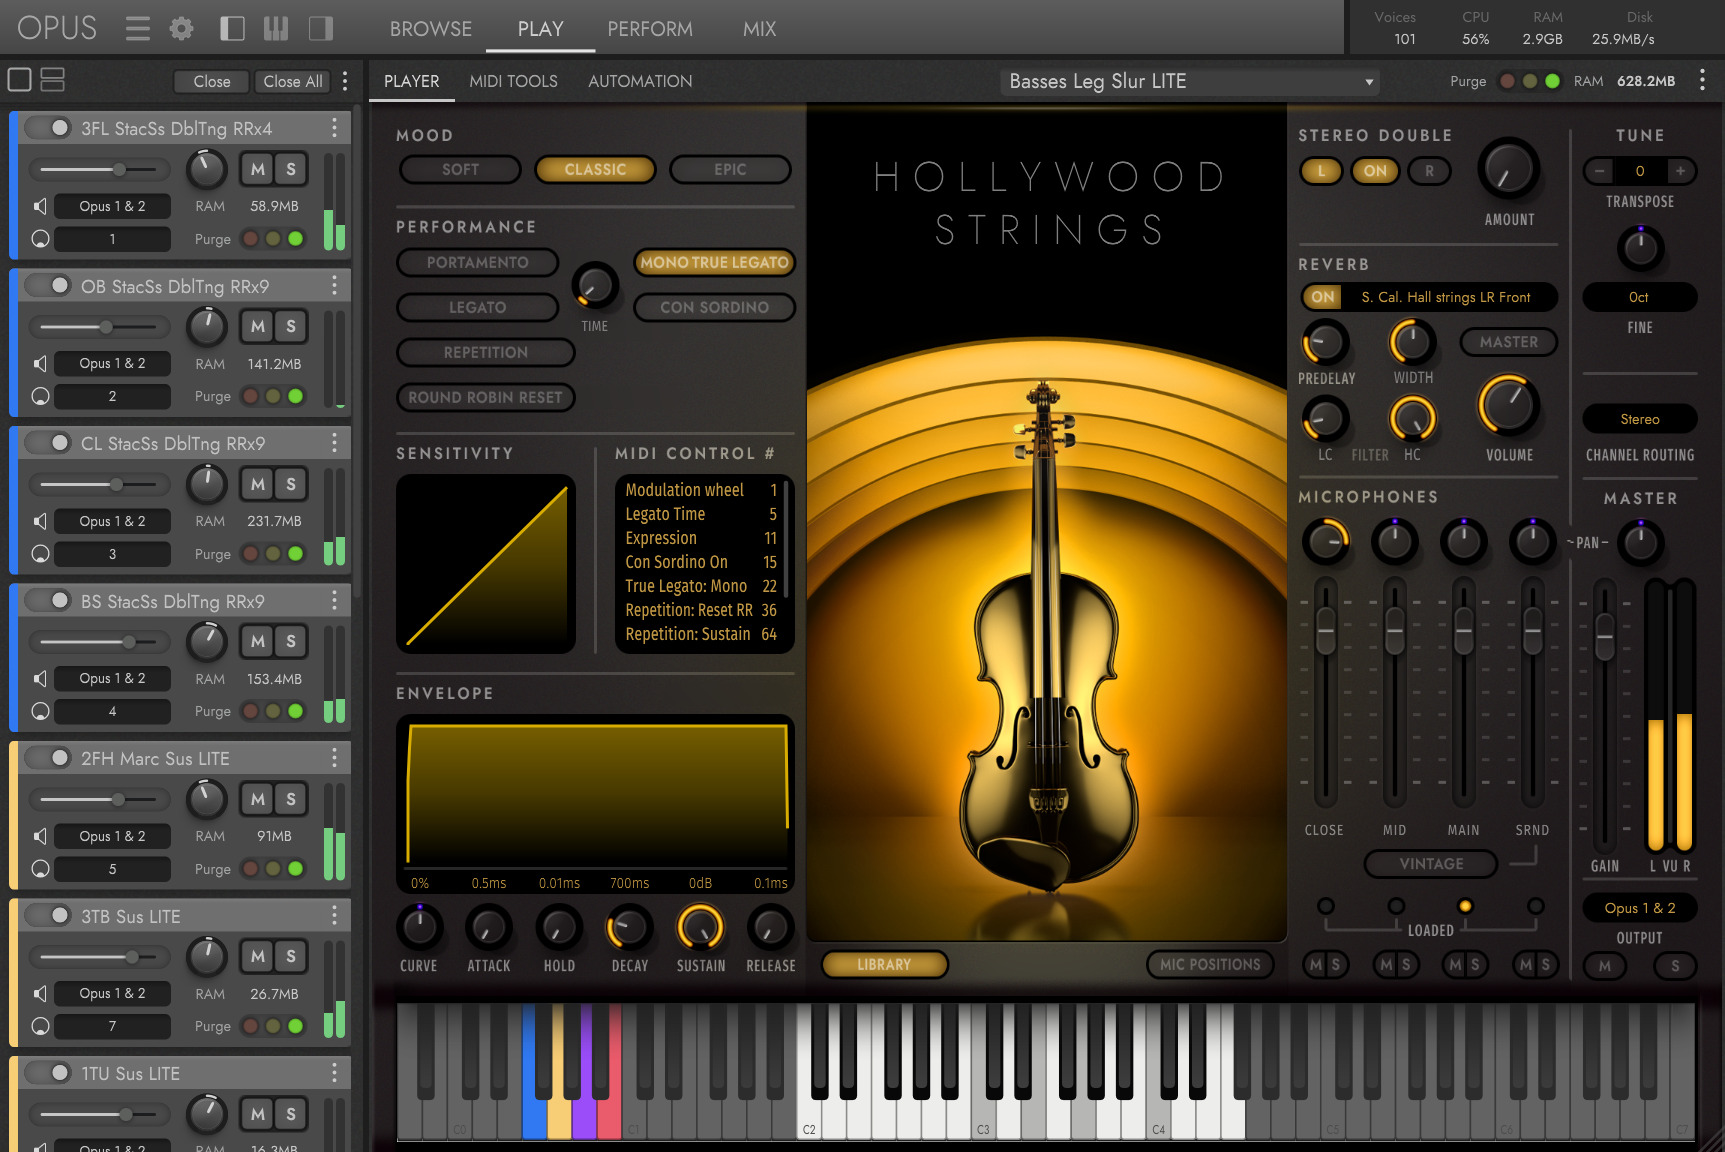
Task: Mute the BS StacSs DblTng RRx9 instrument
Action: (x=258, y=642)
